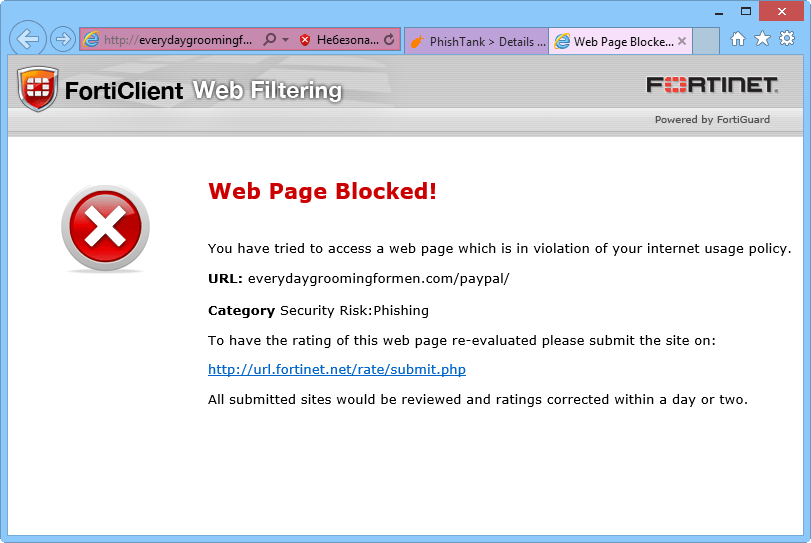Viewport: 811px width, 543px height.
Task: Refresh the page with the reload icon
Action: coord(389,39)
